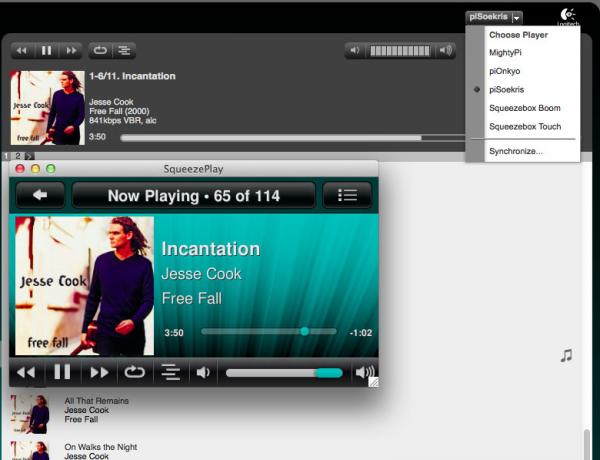Fast forward in SqueezePlay bottom bar
This screenshot has height=460, width=600.
[x=99, y=372]
